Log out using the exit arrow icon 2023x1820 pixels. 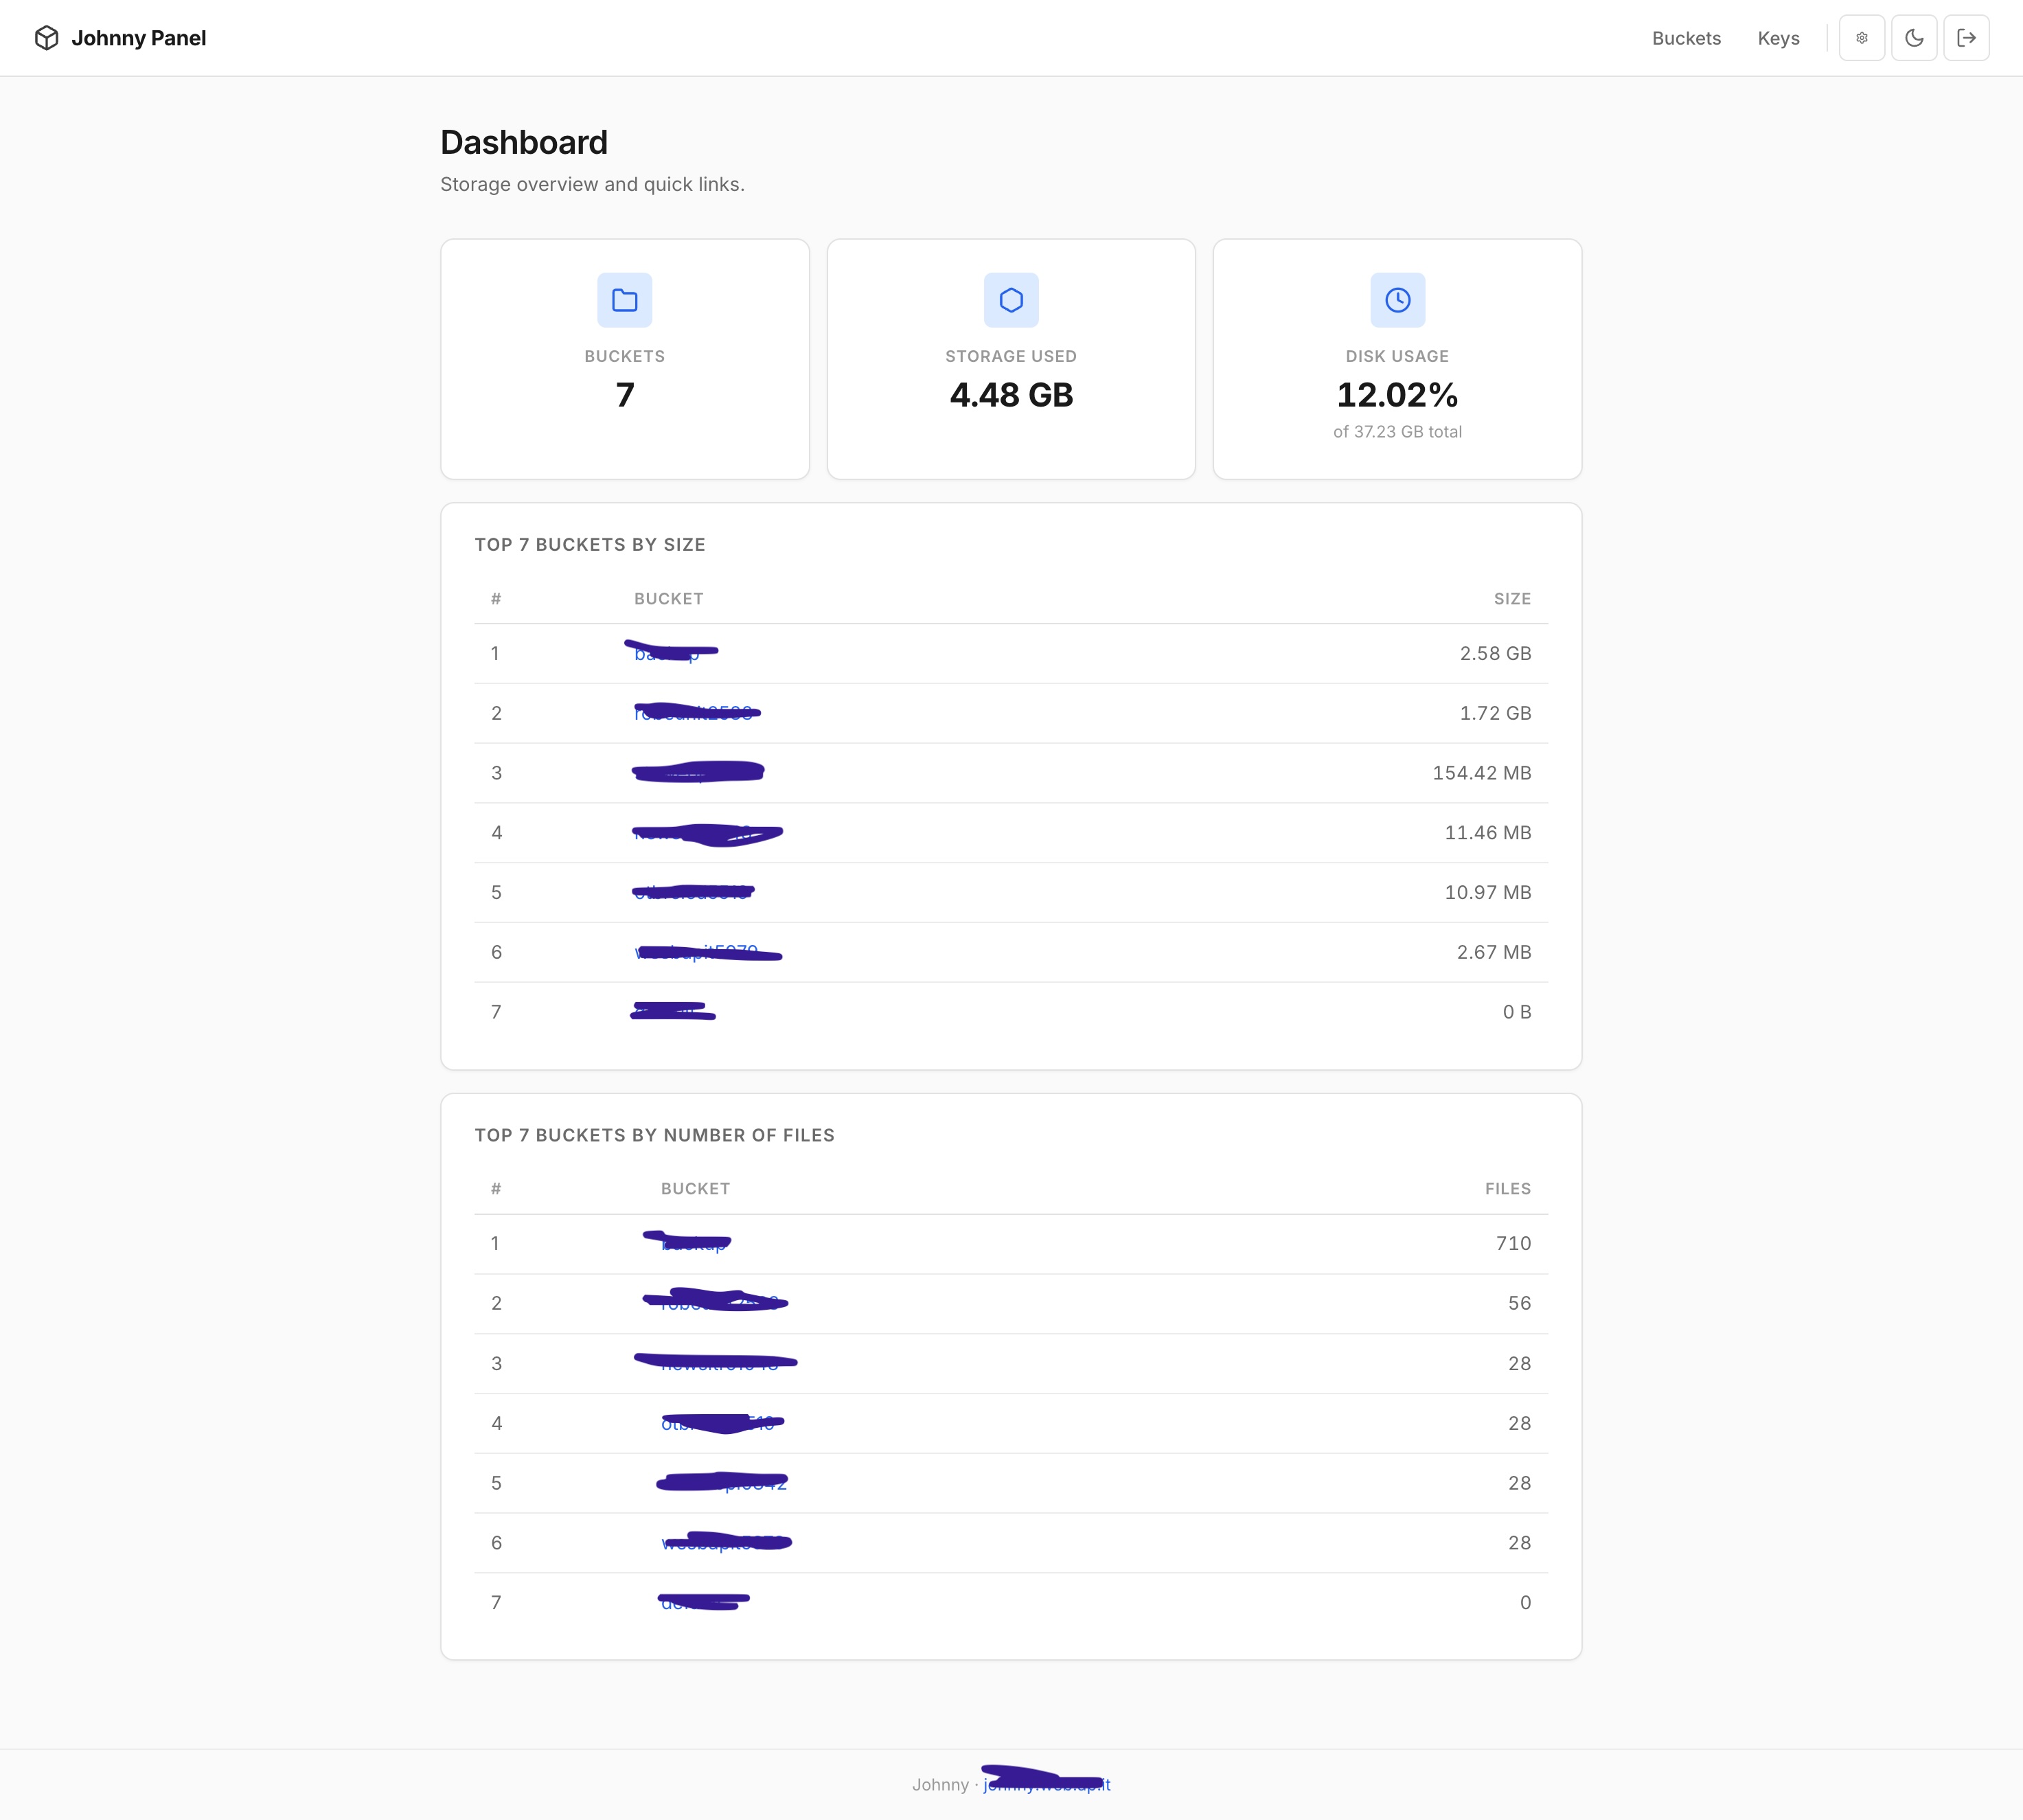coord(1966,38)
